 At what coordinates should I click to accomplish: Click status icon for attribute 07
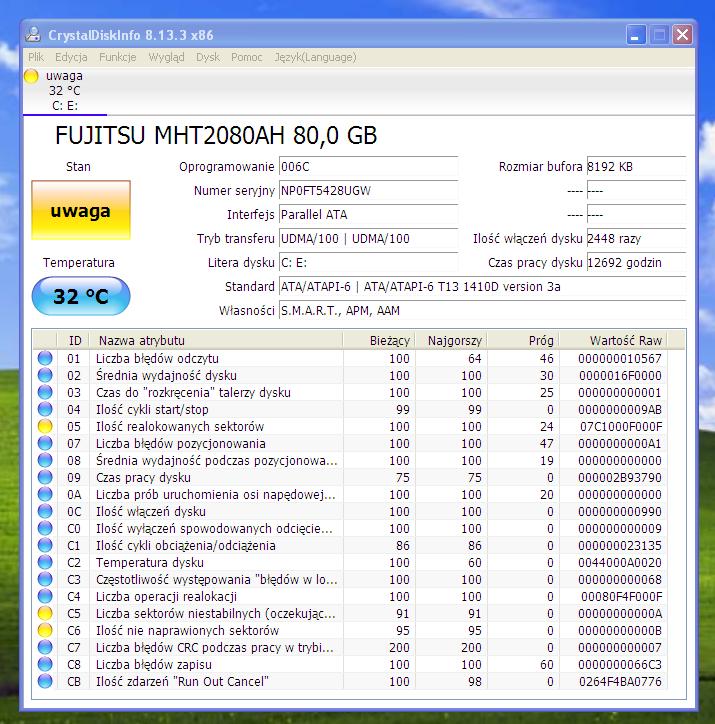click(x=45, y=443)
